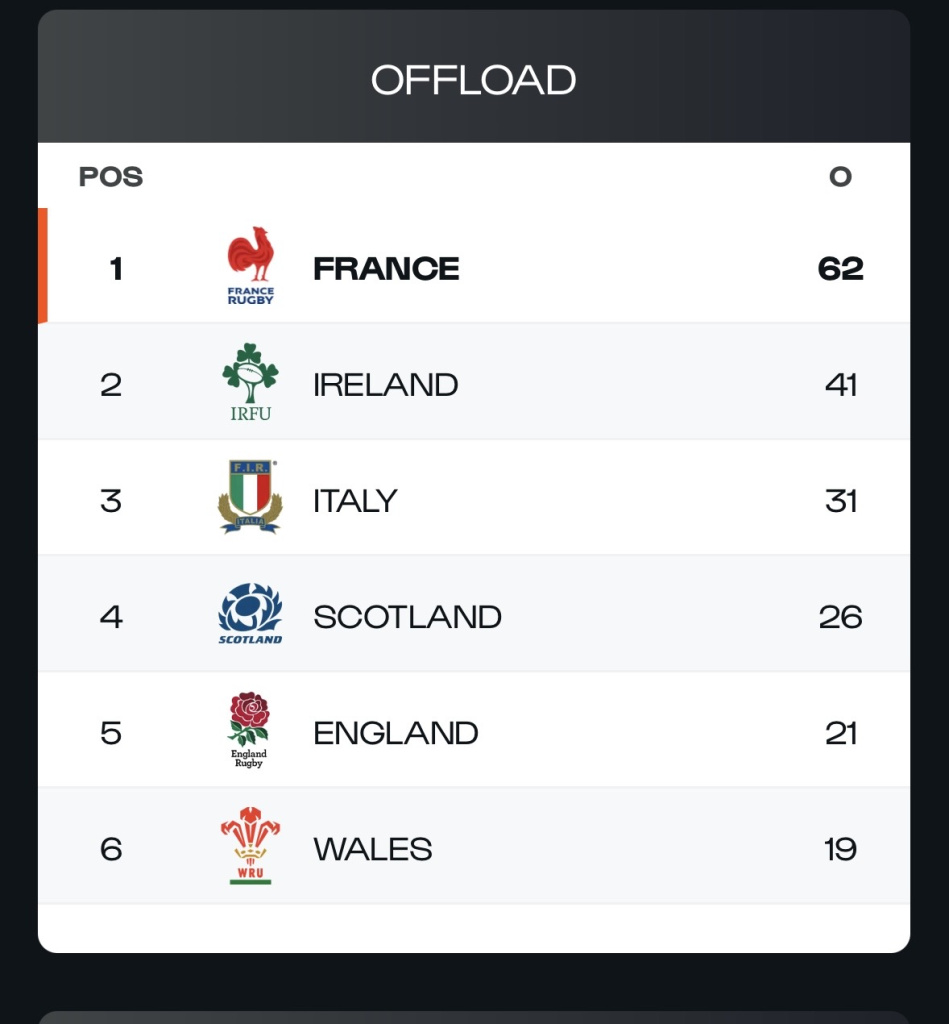Sort by the O column header
The height and width of the screenshot is (1024, 949).
pos(840,177)
